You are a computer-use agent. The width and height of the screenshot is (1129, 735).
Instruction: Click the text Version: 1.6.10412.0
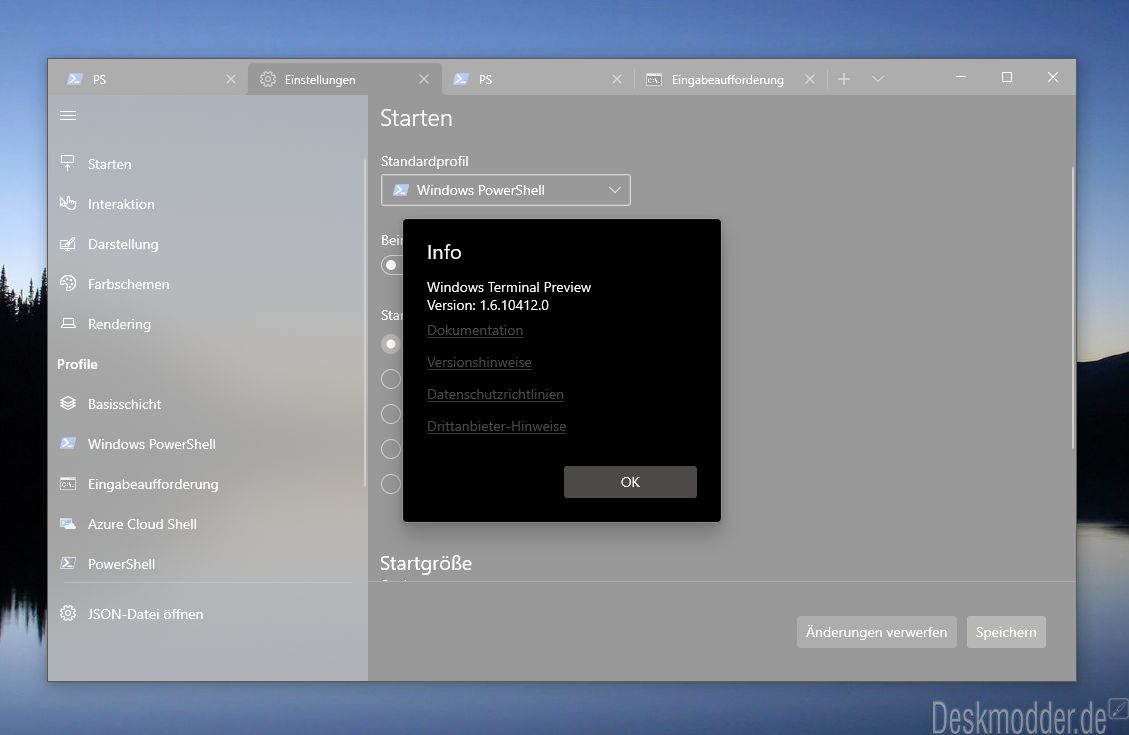pos(487,305)
